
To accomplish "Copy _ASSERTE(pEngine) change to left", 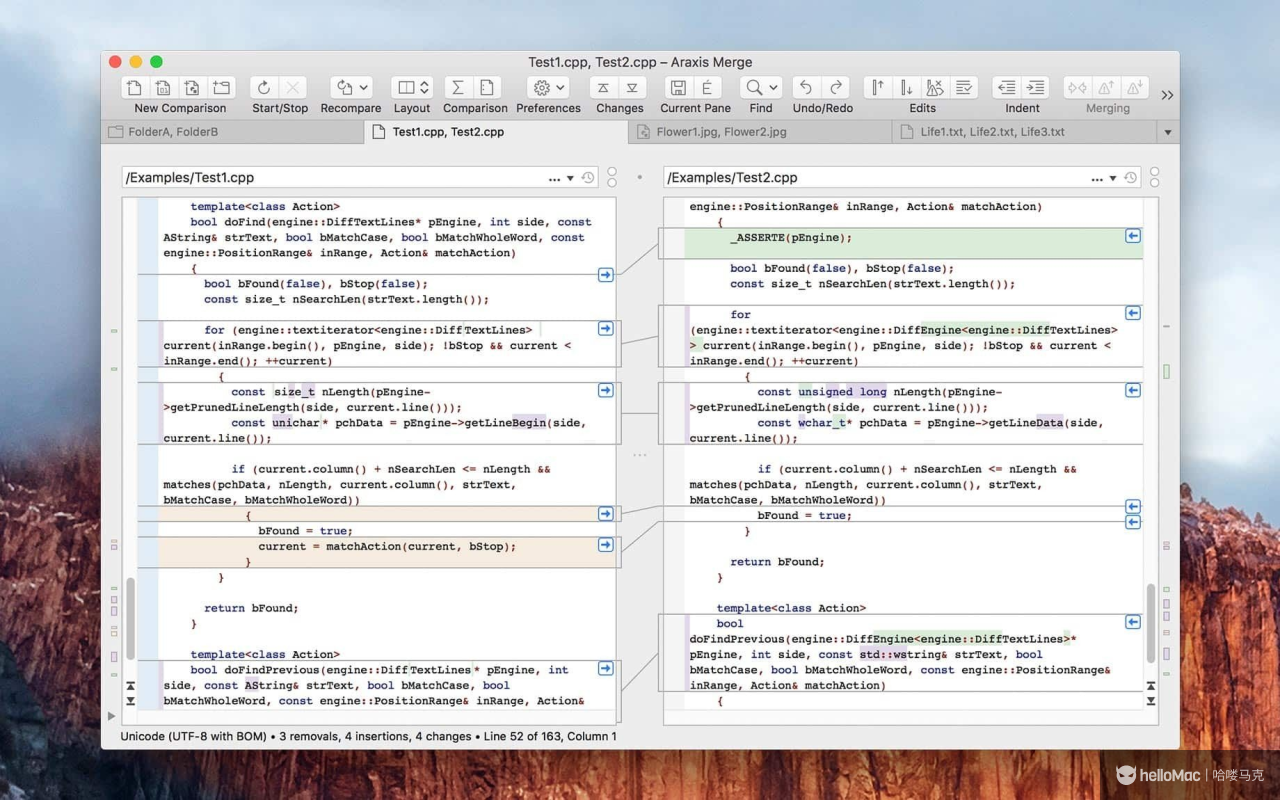I will [1133, 236].
